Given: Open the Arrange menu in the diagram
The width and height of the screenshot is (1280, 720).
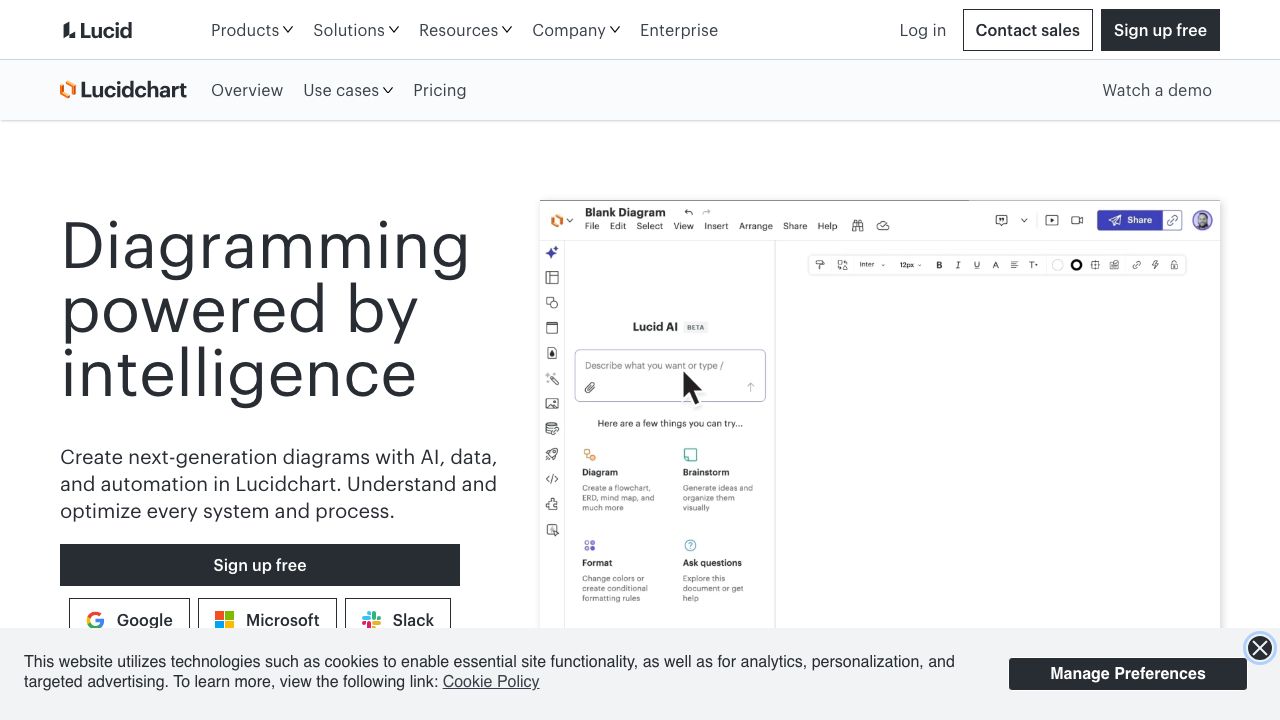Looking at the screenshot, I should 756,226.
